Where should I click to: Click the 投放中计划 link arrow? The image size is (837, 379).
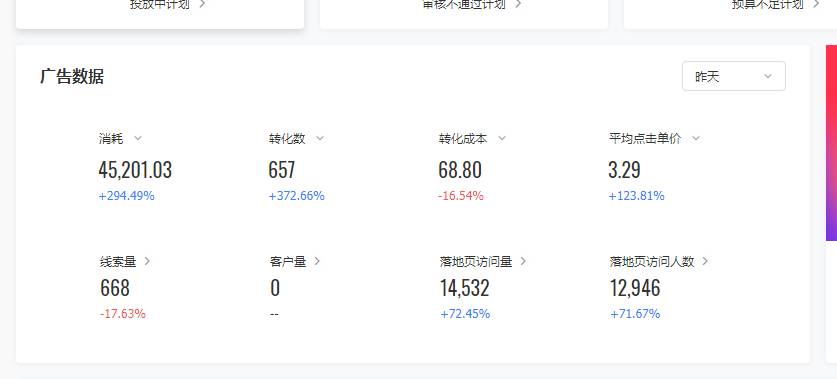pos(202,4)
